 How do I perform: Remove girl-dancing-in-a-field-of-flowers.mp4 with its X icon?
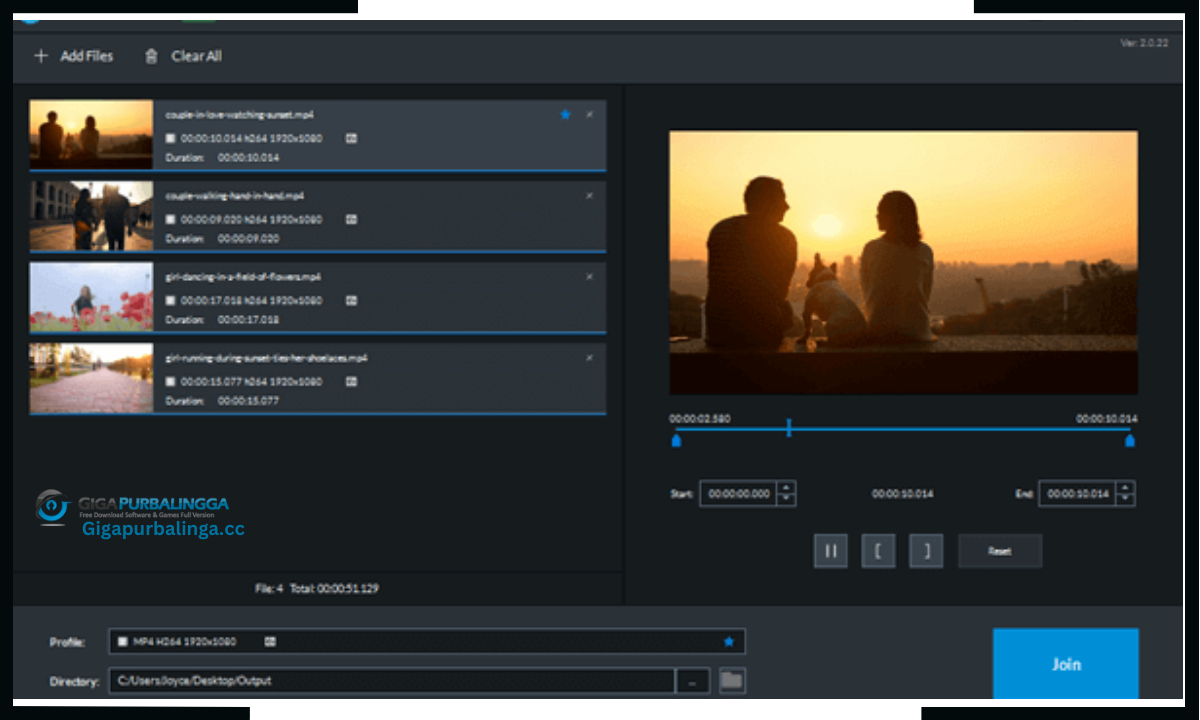(589, 277)
